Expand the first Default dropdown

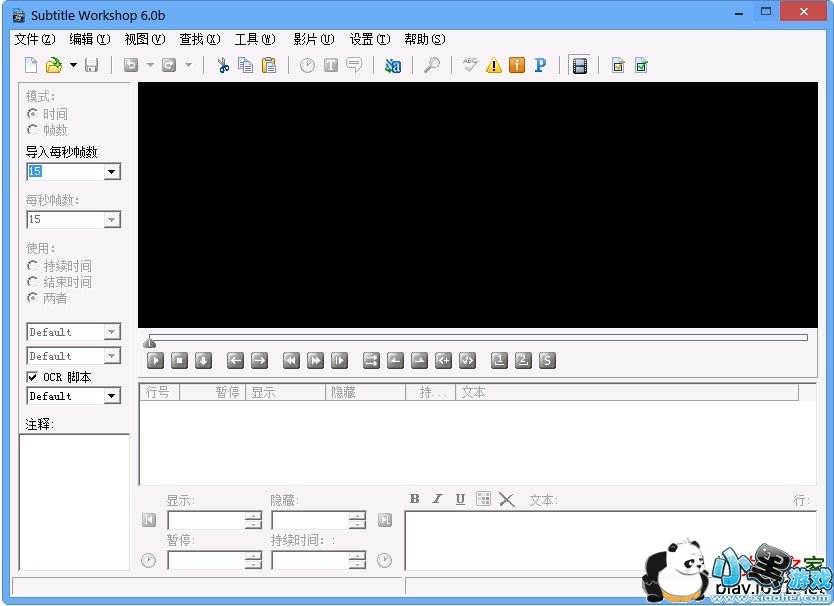point(113,331)
